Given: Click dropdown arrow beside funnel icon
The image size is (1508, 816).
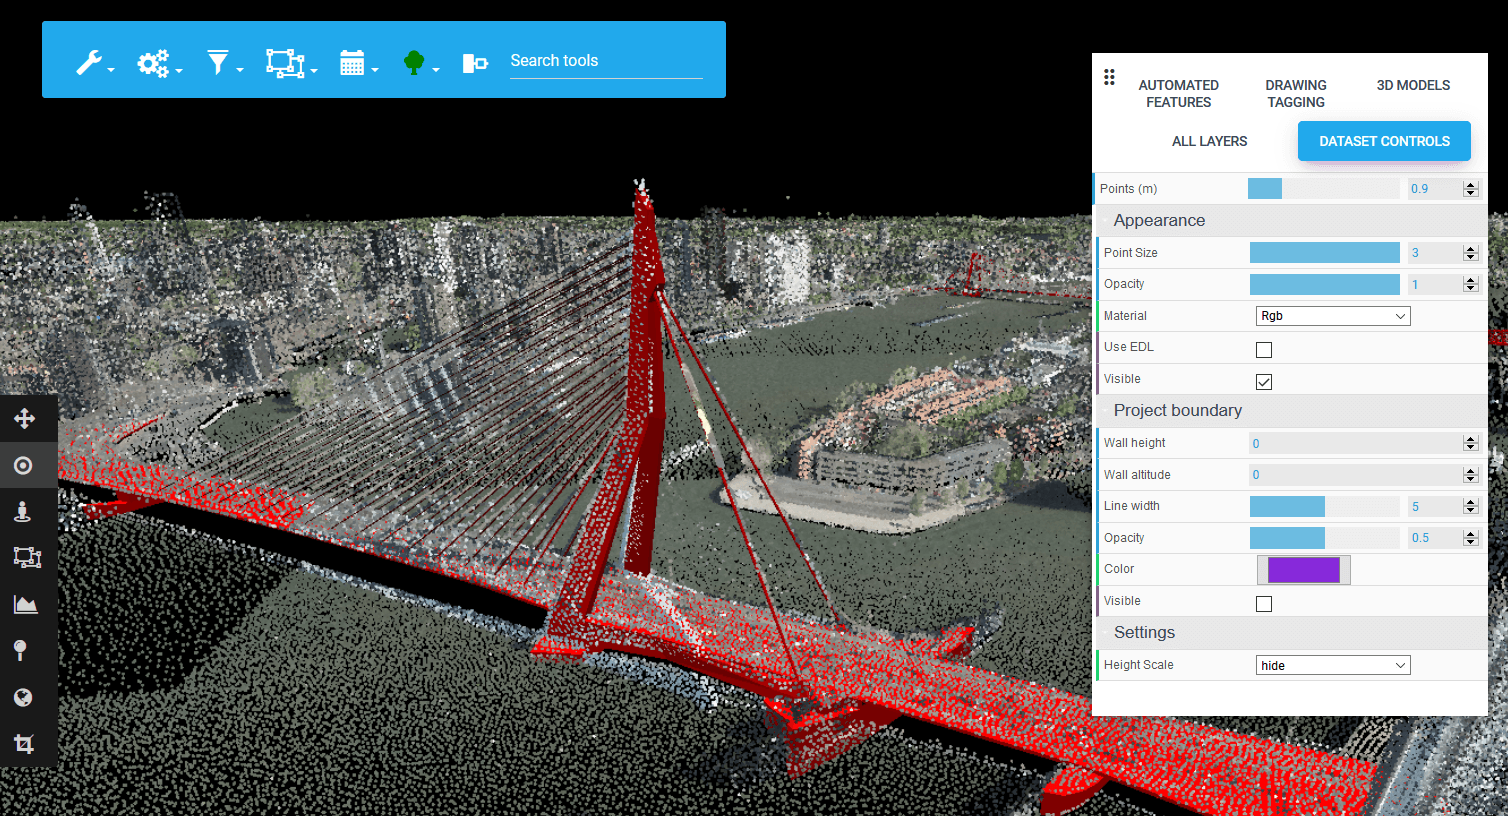Looking at the screenshot, I should point(240,70).
